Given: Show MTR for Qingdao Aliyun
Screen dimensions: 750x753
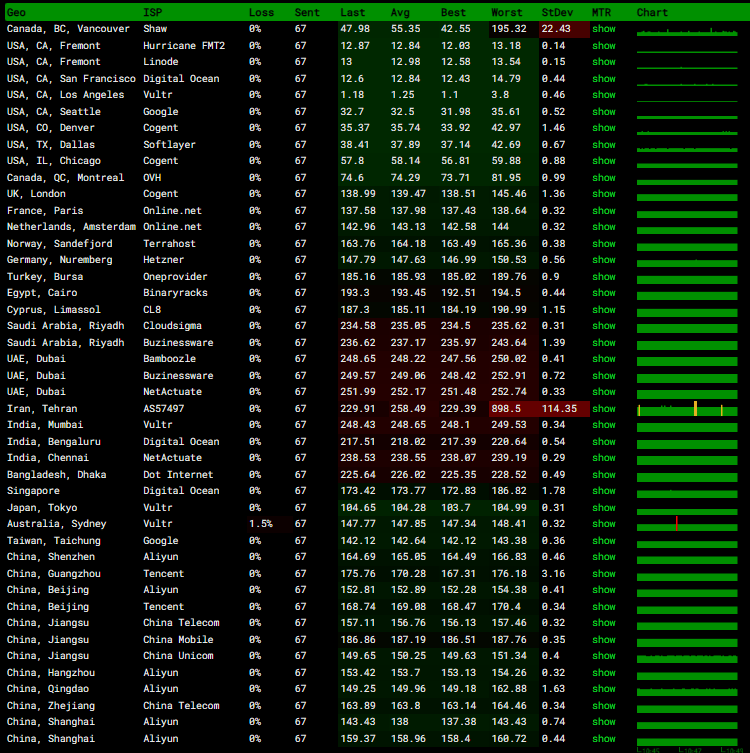Looking at the screenshot, I should (x=604, y=689).
